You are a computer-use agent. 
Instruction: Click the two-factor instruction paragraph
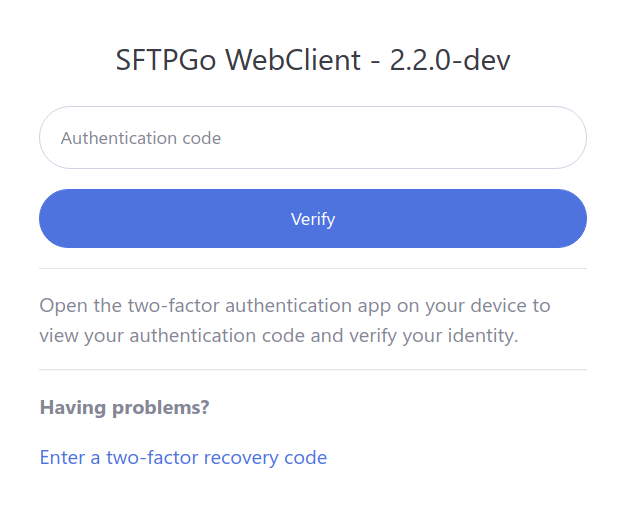point(295,320)
